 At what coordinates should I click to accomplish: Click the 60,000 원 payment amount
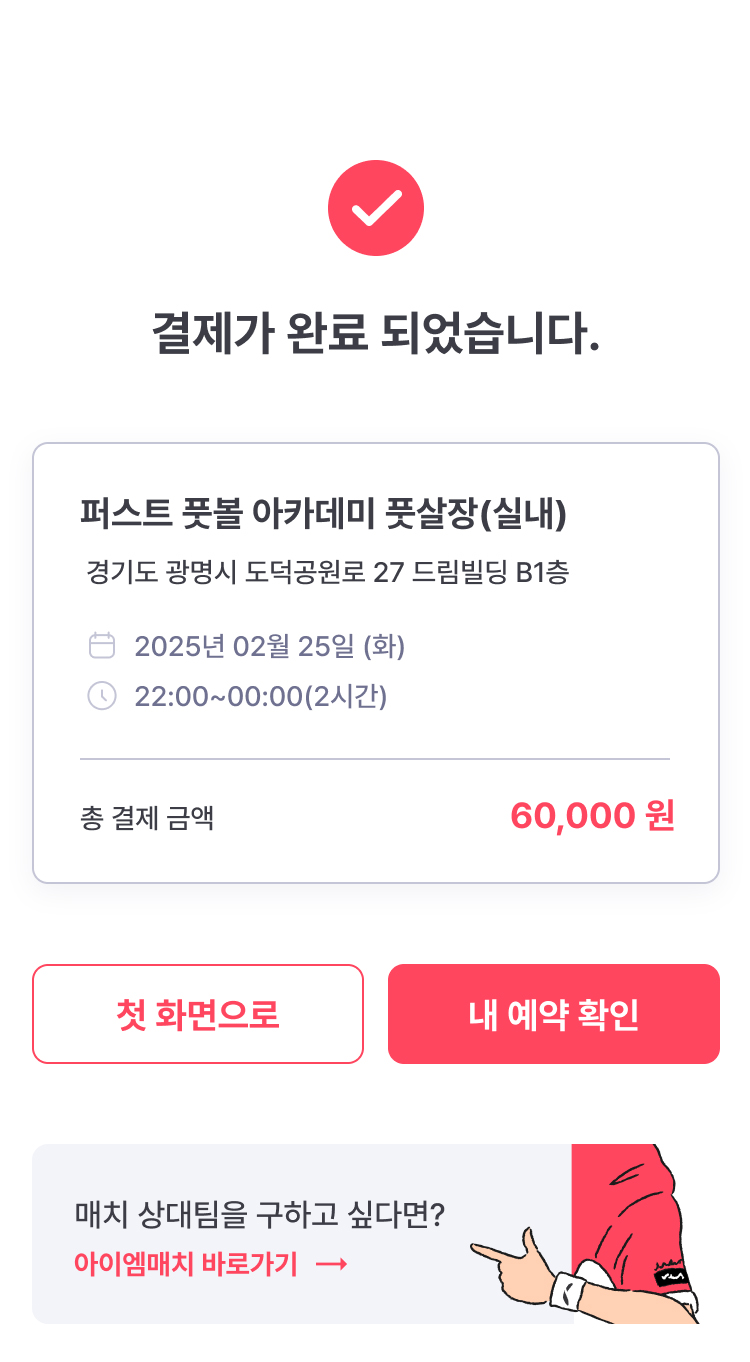pyautogui.click(x=592, y=816)
